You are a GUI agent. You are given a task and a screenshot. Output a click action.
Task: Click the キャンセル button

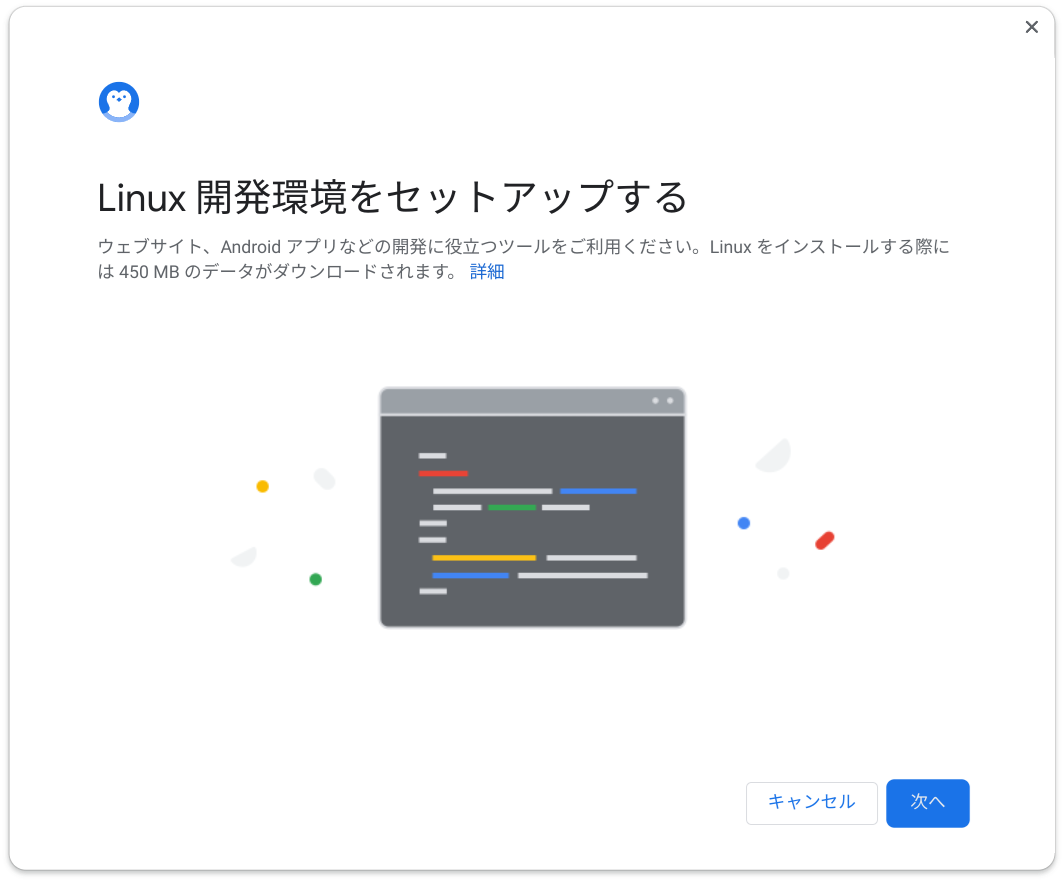tap(812, 803)
